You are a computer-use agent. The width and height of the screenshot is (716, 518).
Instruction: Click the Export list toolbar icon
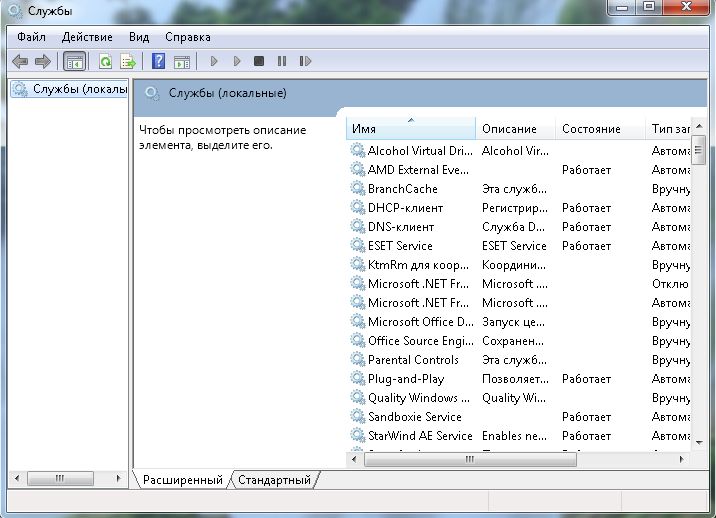(x=128, y=61)
